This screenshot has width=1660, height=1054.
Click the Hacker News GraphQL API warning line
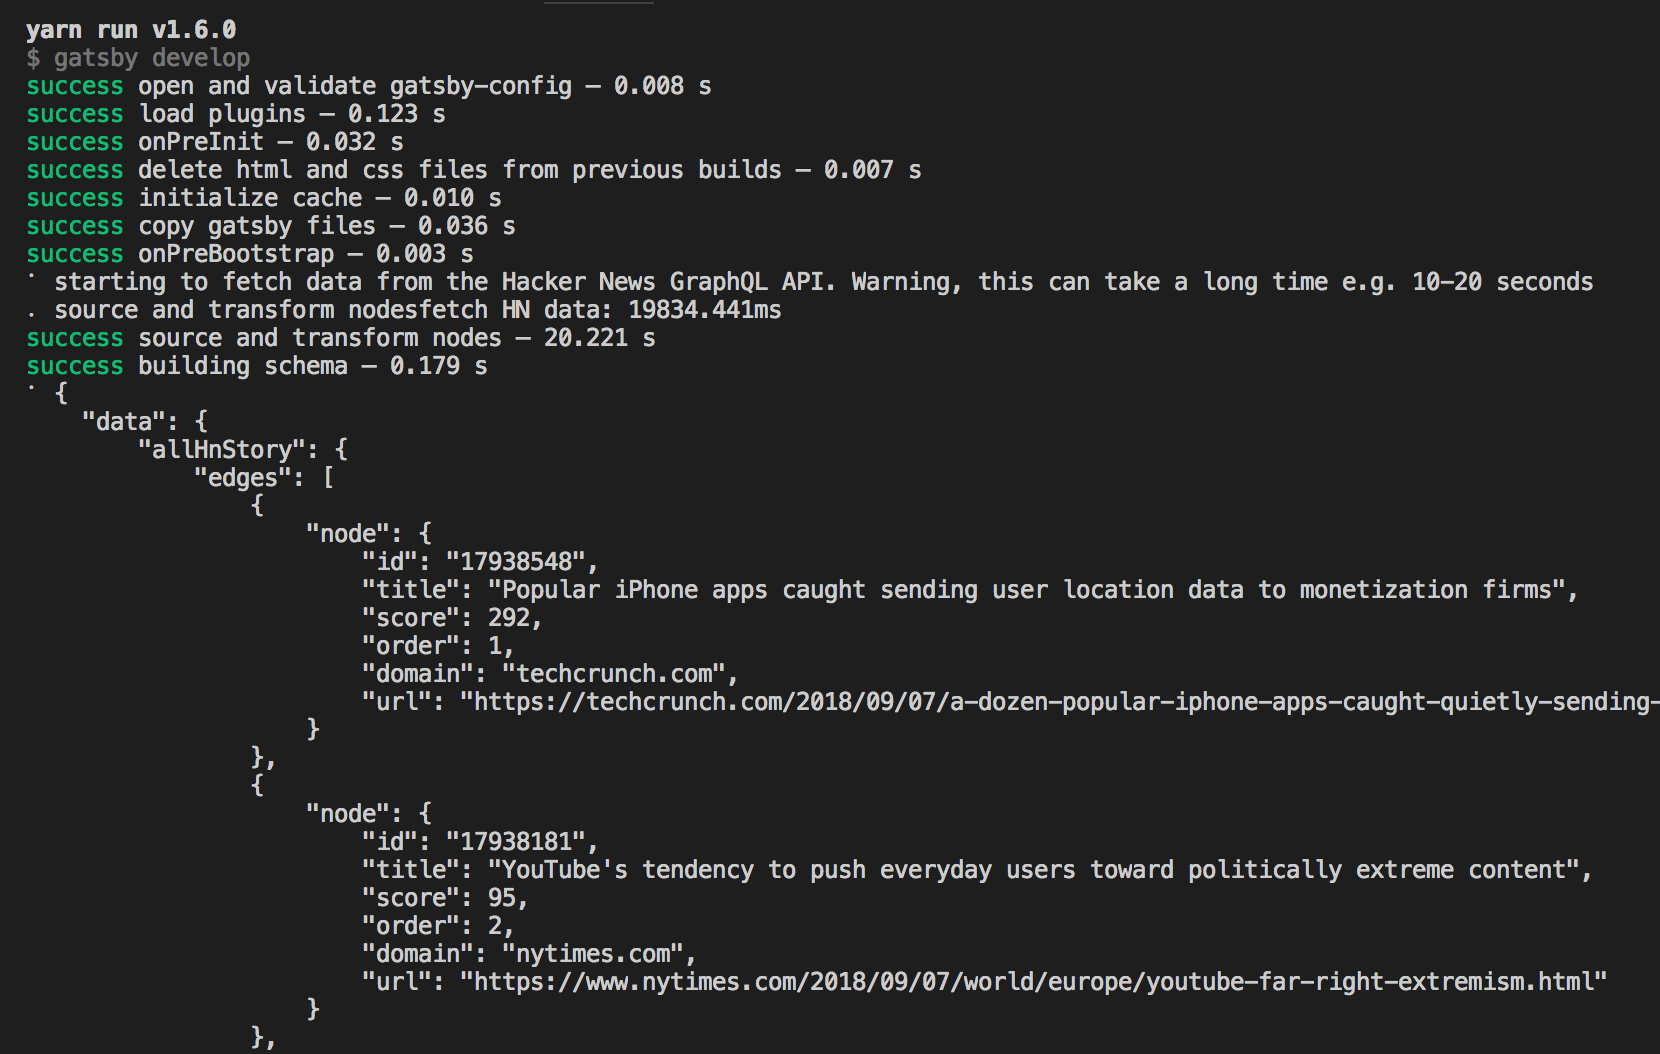click(x=824, y=282)
